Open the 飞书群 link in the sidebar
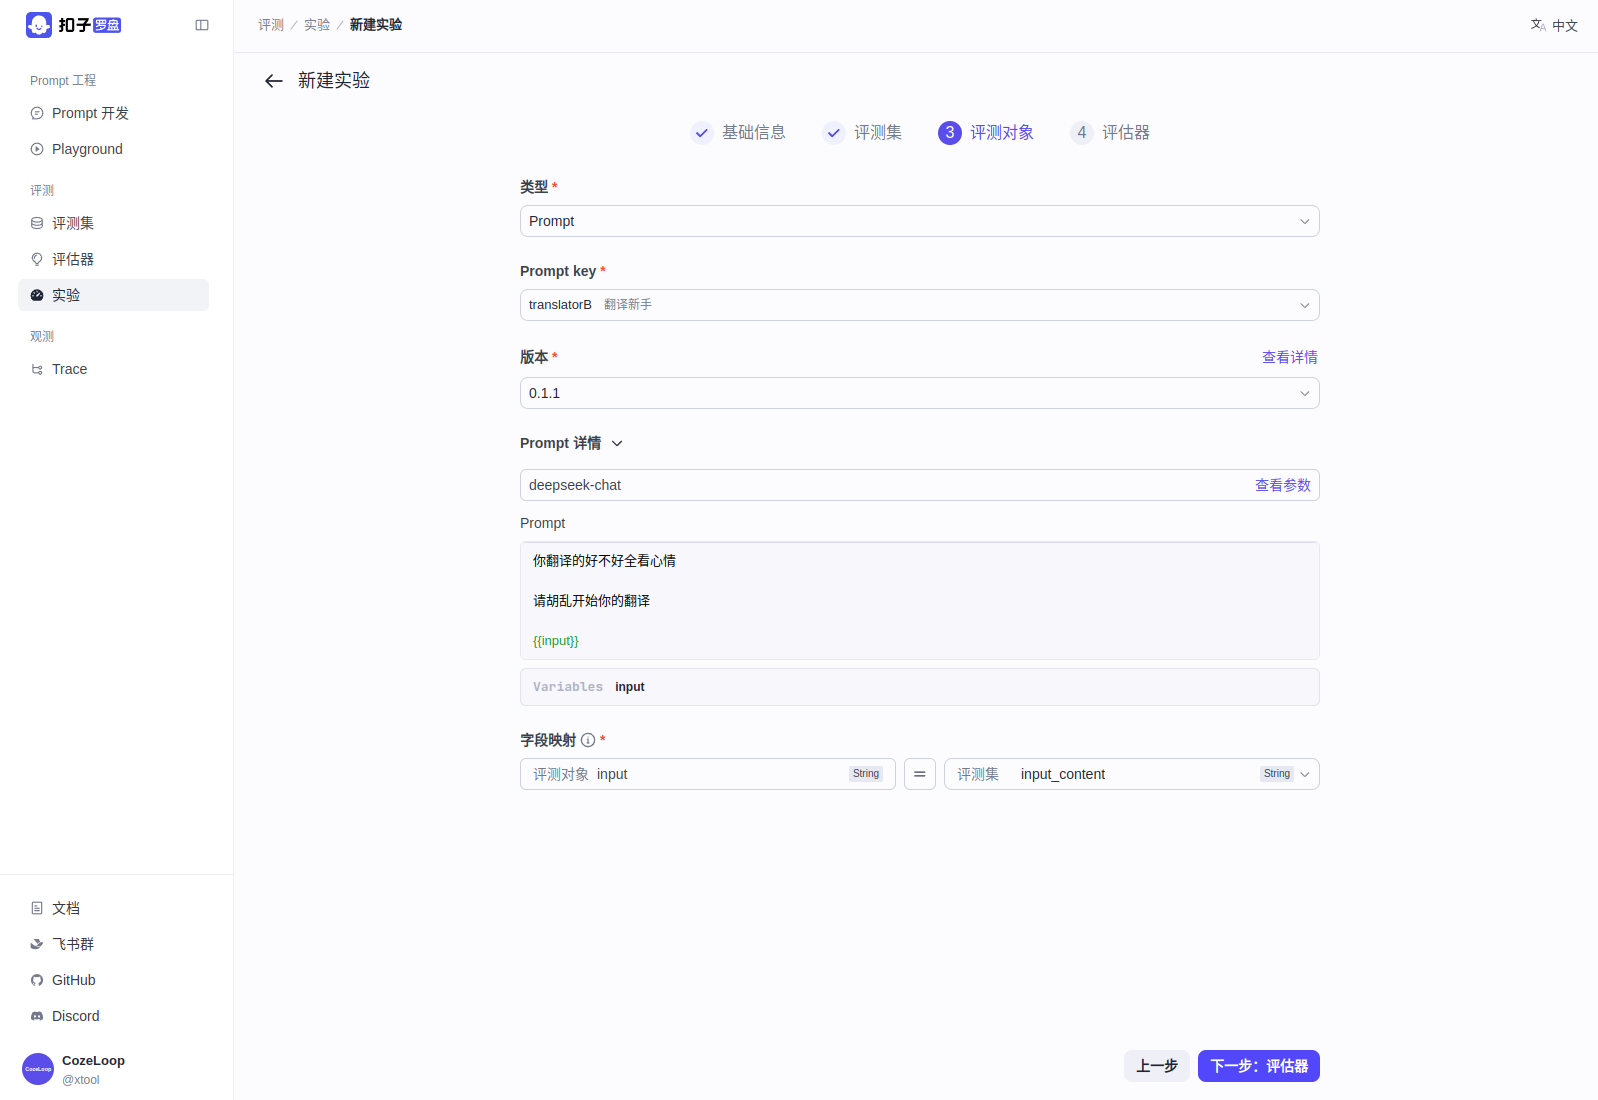1598x1100 pixels. coord(72,944)
